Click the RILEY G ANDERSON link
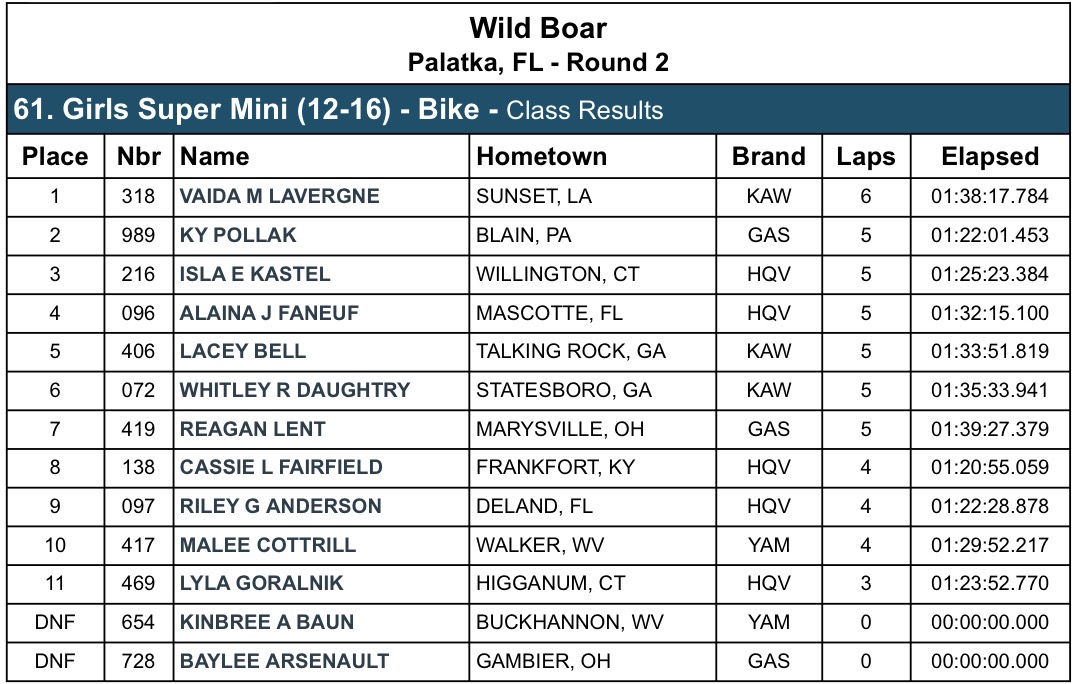The width and height of the screenshot is (1073, 684). tap(280, 506)
